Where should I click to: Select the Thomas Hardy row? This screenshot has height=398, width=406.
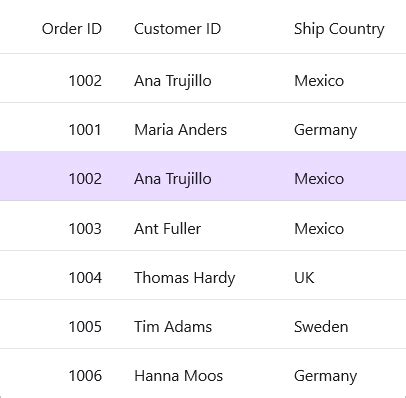click(203, 275)
